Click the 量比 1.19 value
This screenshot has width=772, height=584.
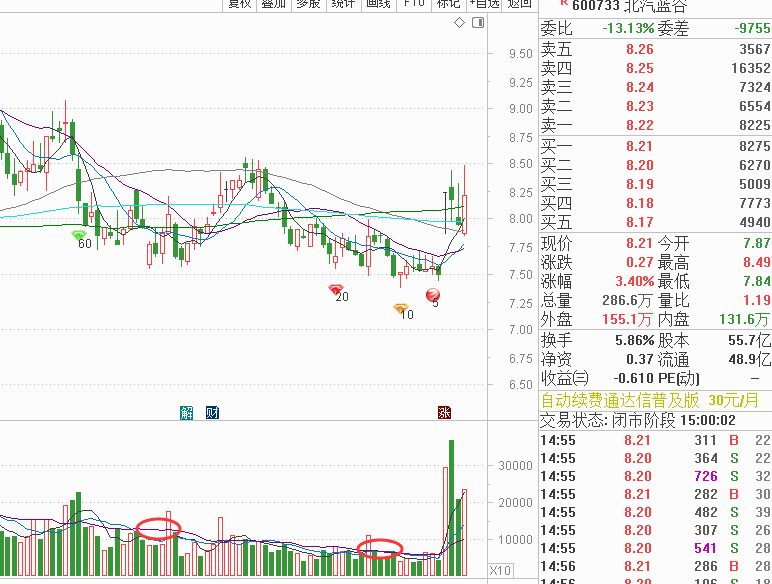pos(757,300)
